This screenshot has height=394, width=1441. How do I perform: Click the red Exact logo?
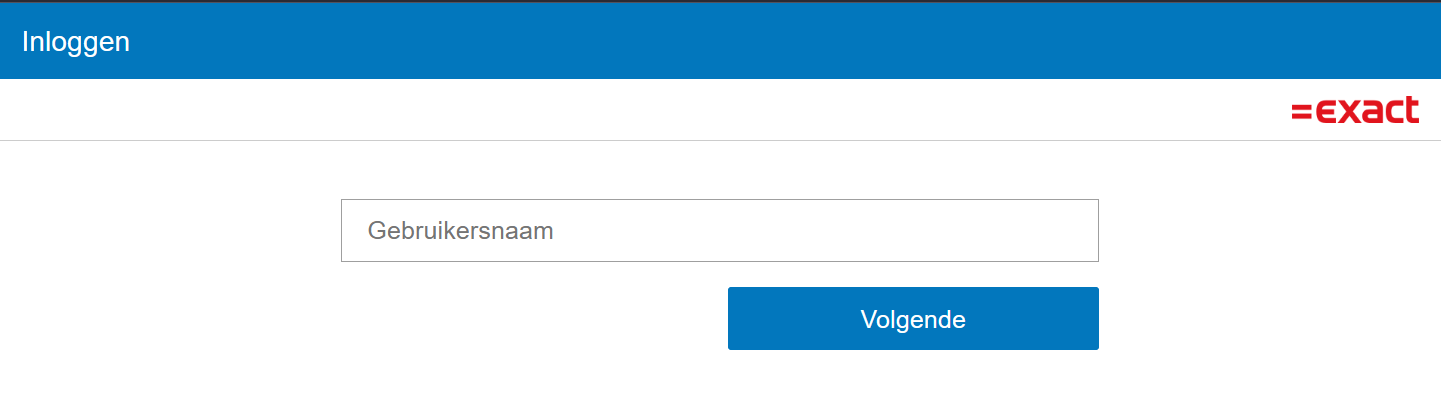click(x=1355, y=110)
